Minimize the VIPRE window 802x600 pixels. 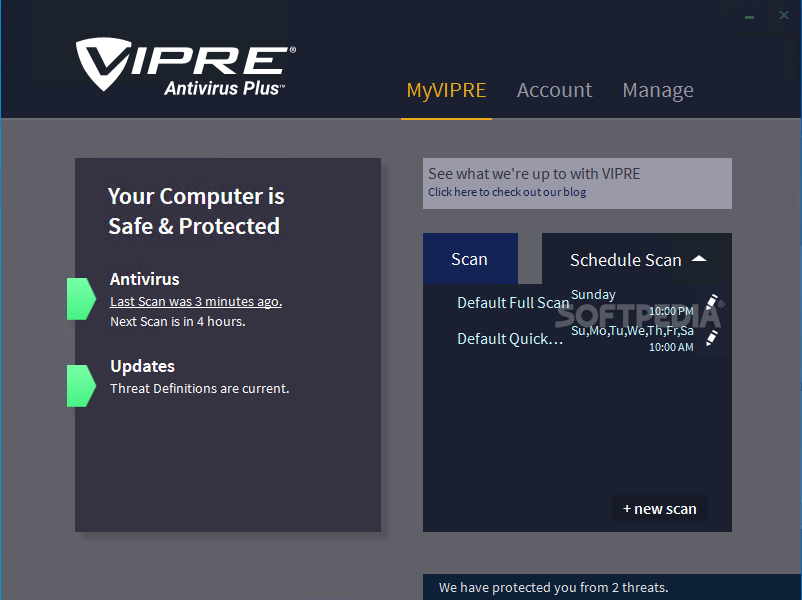[749, 16]
